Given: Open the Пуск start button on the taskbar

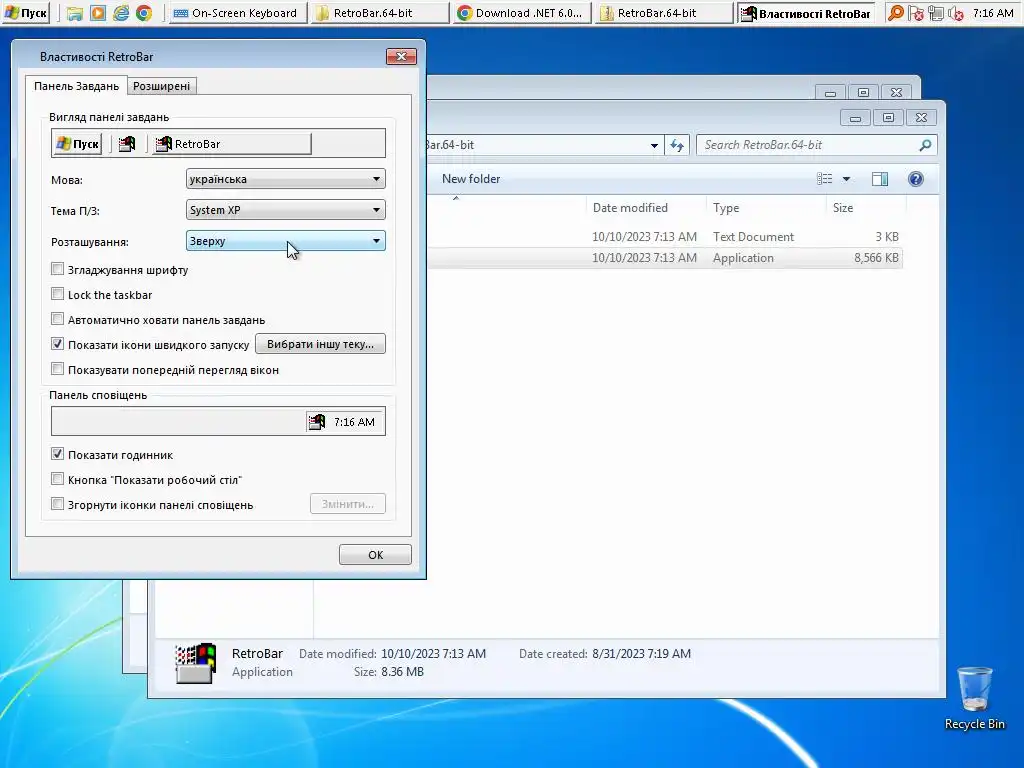Looking at the screenshot, I should click(x=26, y=13).
